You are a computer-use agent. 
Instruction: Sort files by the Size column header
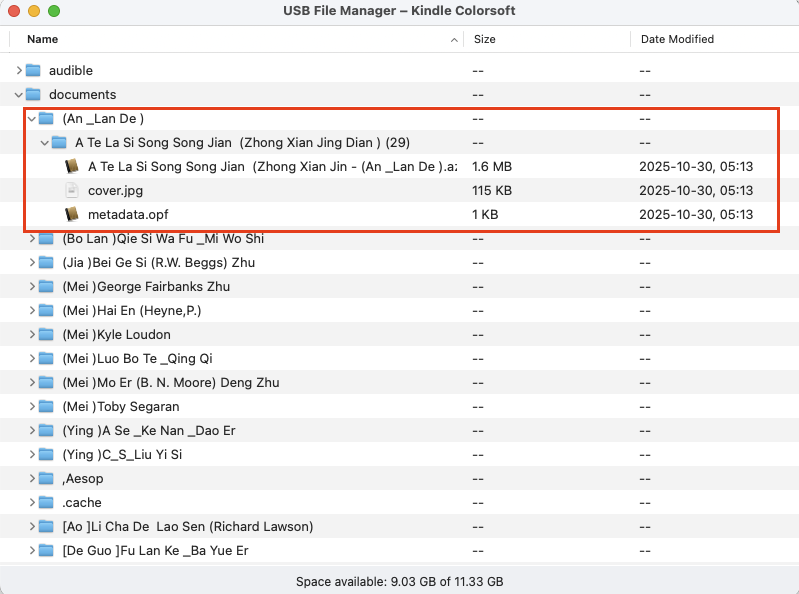[485, 39]
